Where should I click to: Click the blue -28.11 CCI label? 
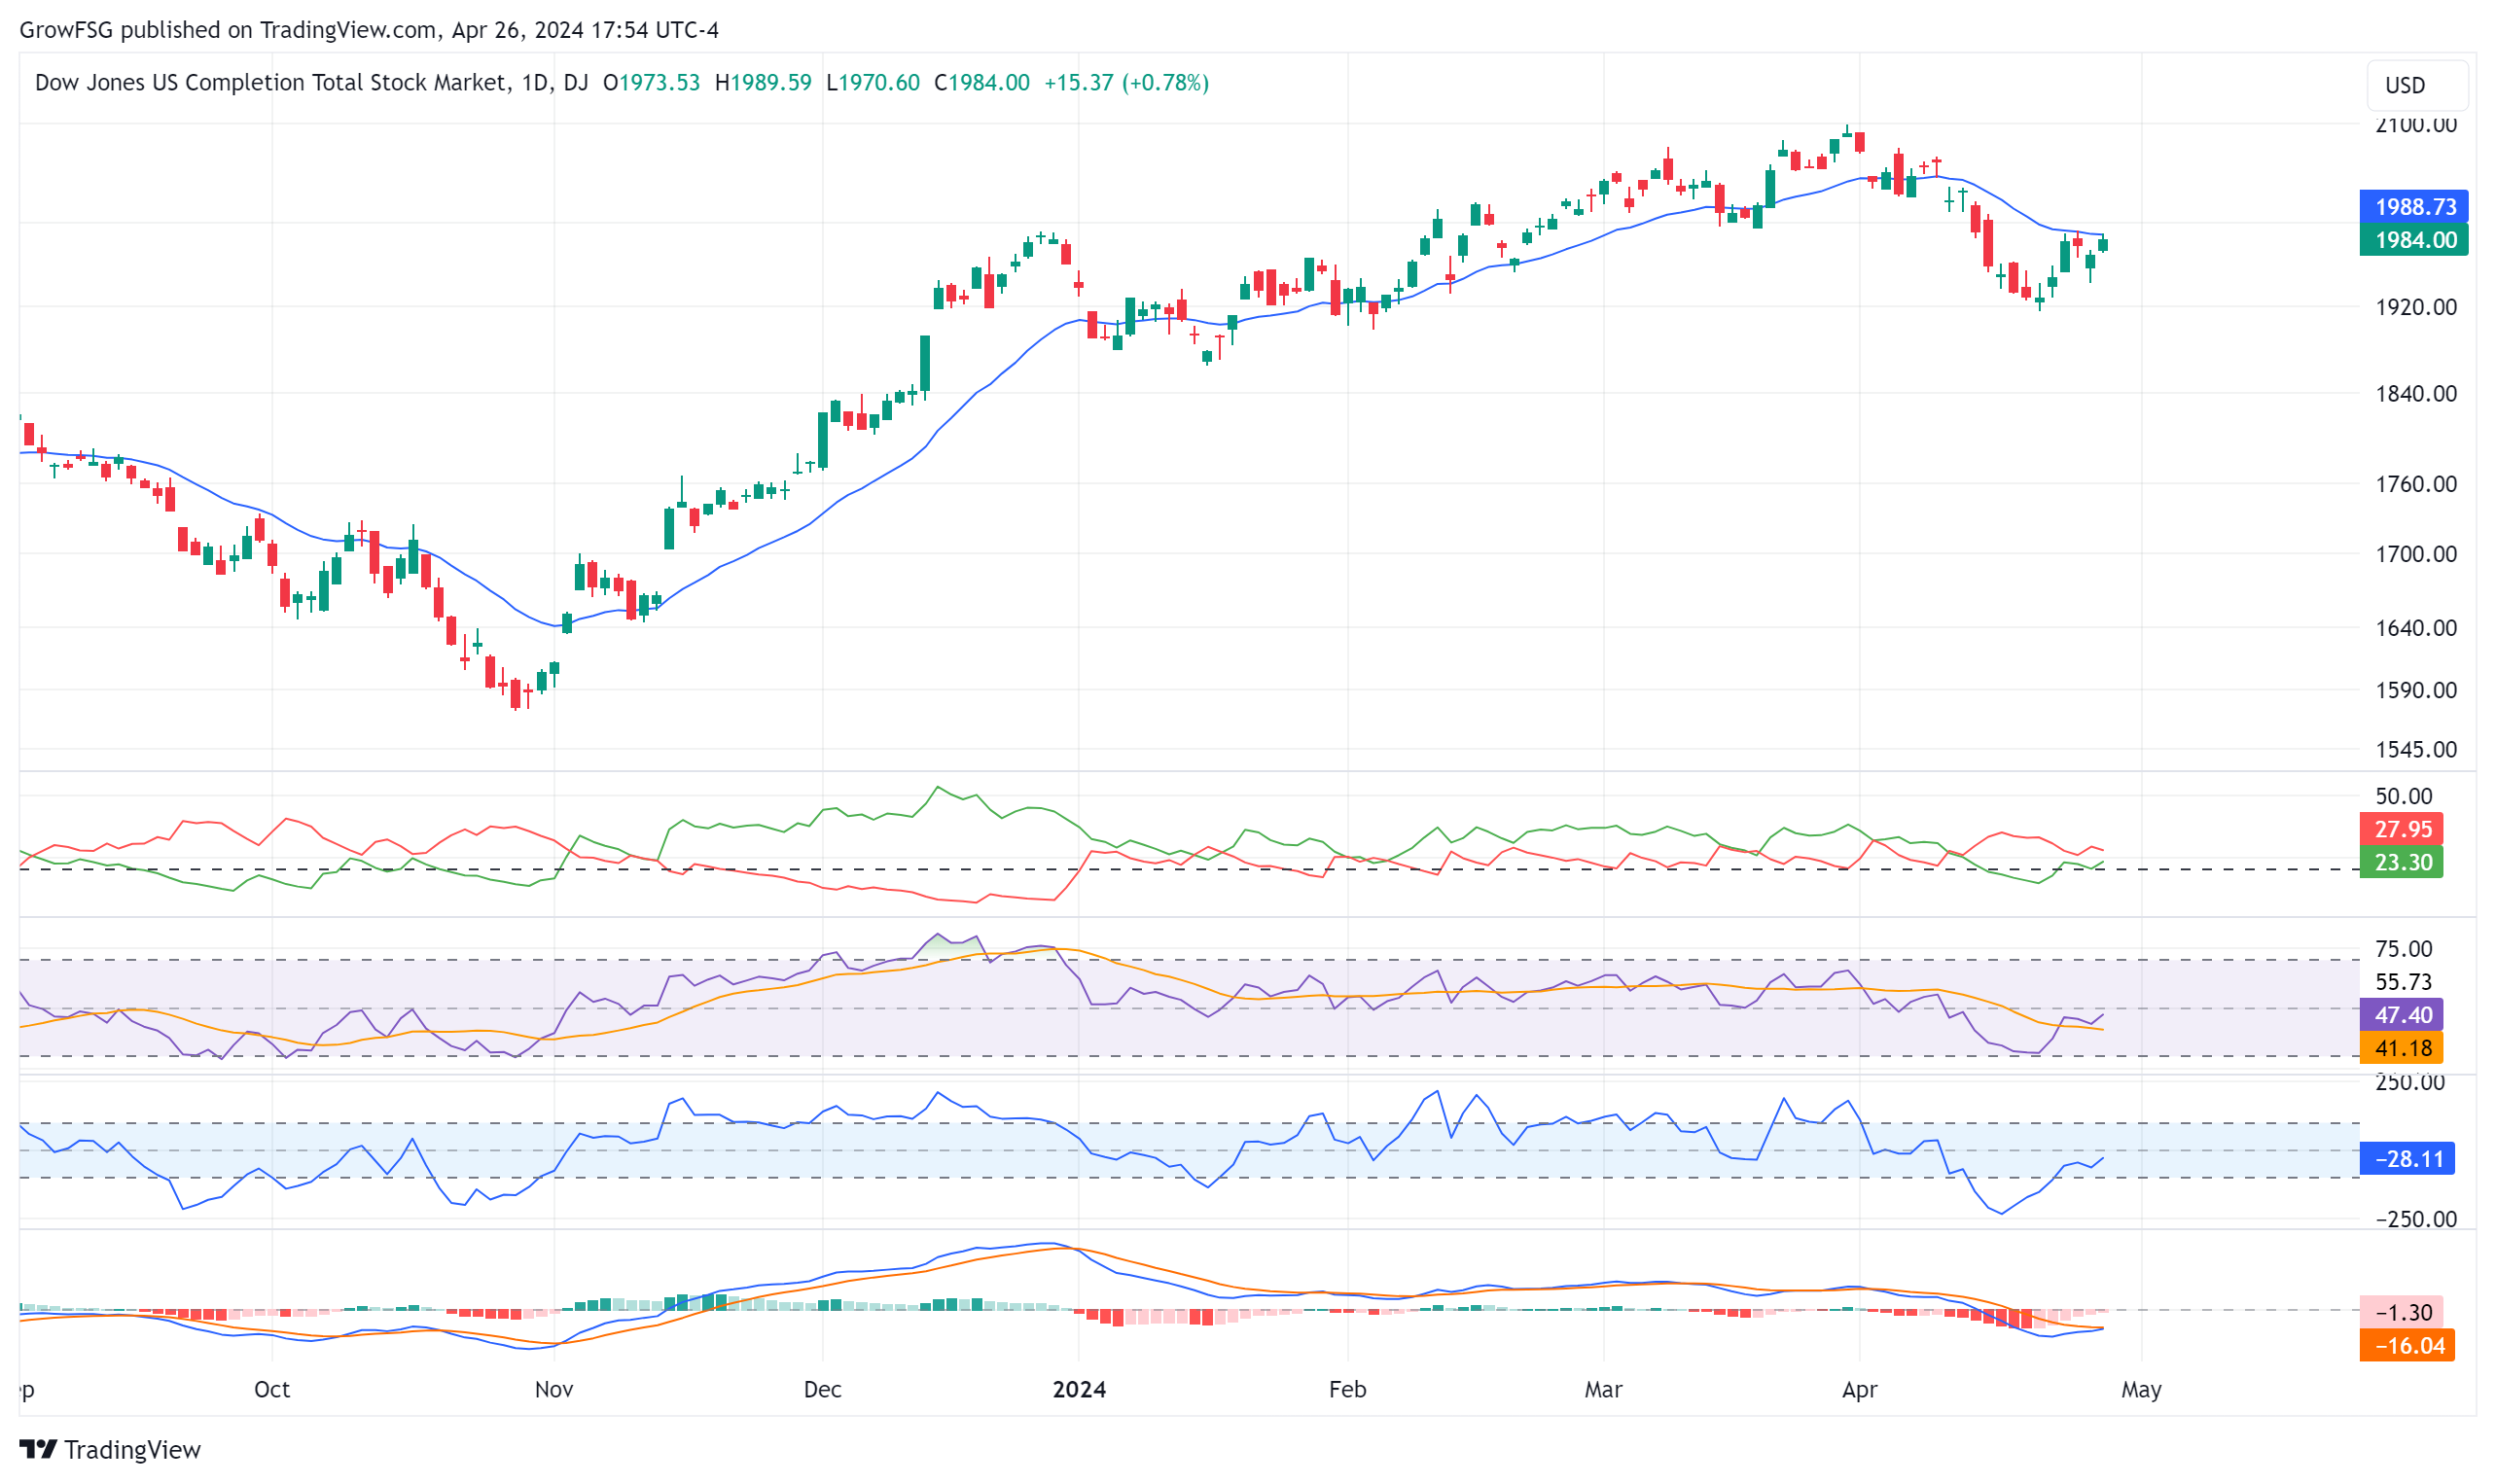point(2406,1159)
